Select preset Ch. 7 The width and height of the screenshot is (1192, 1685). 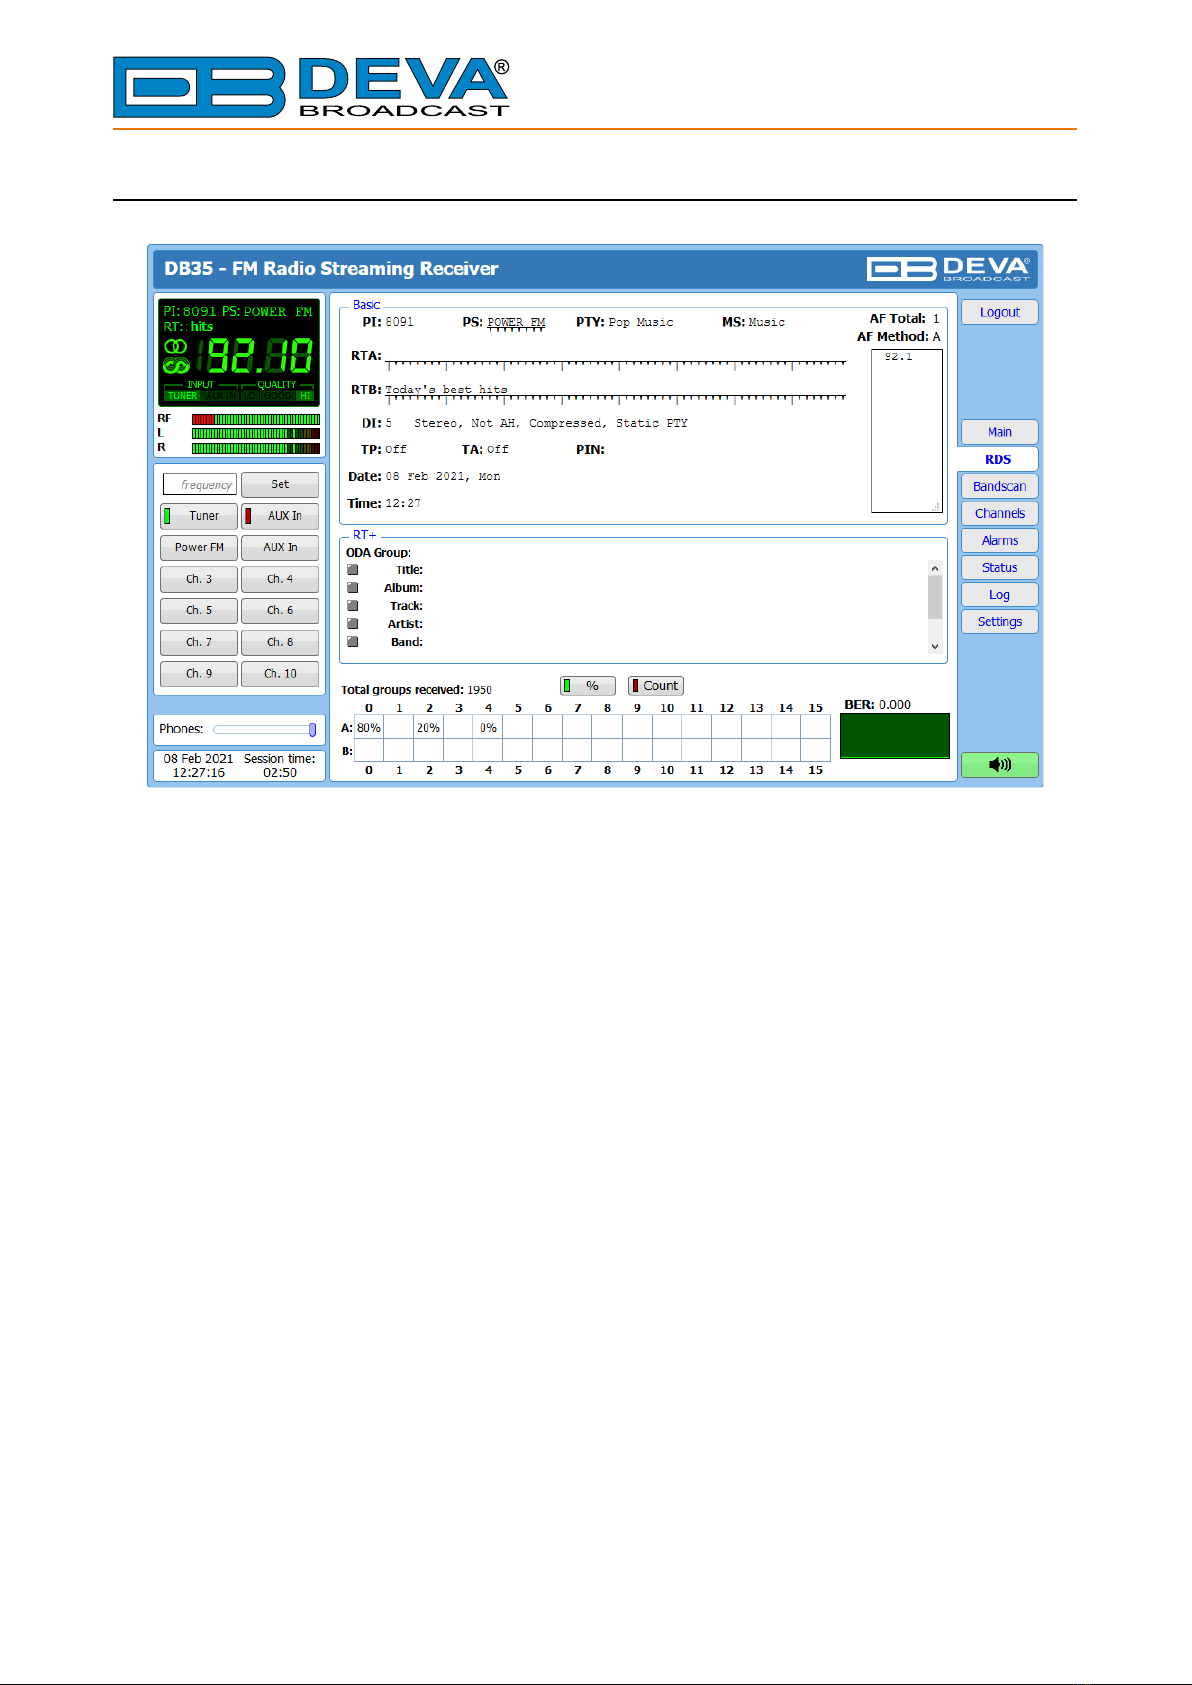(199, 642)
